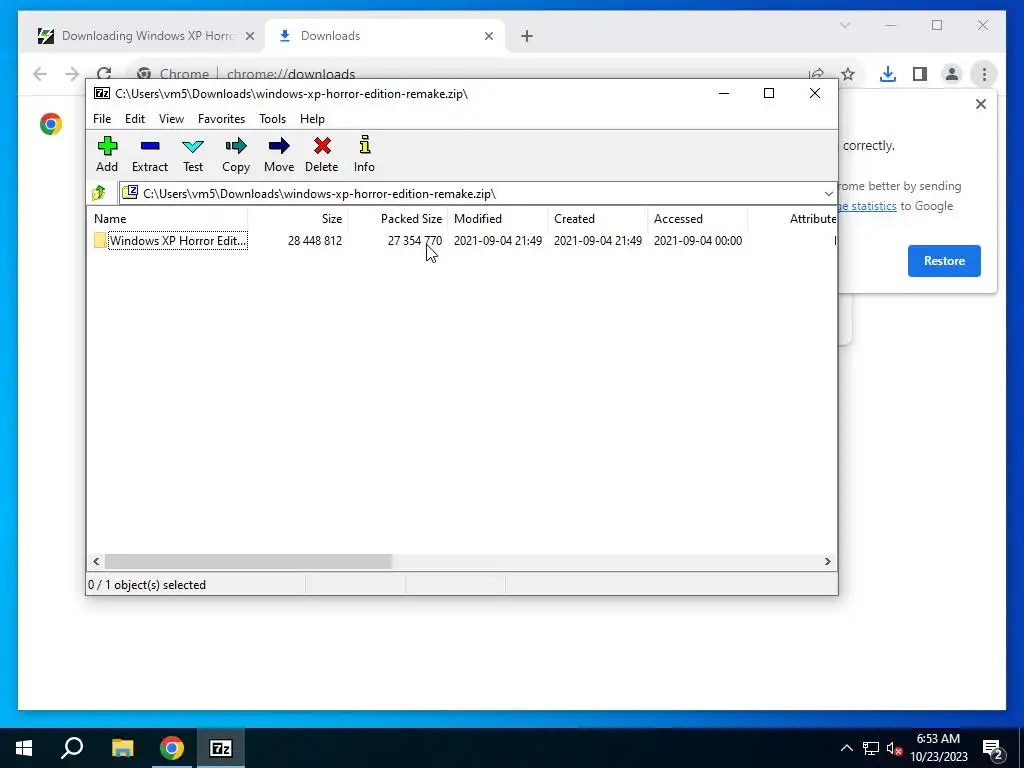Click the scroll left arrow in 7-Zip
Viewport: 1024px width, 768px height.
pyautogui.click(x=96, y=562)
